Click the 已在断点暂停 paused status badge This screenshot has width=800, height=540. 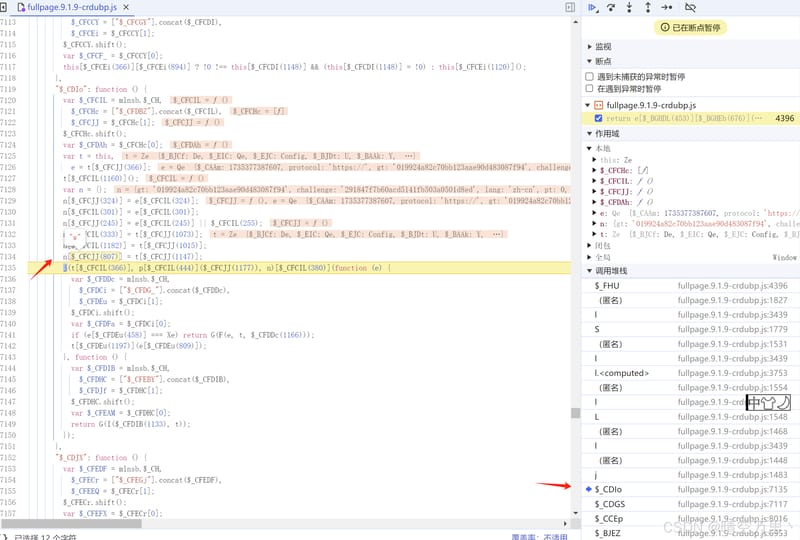pos(690,28)
